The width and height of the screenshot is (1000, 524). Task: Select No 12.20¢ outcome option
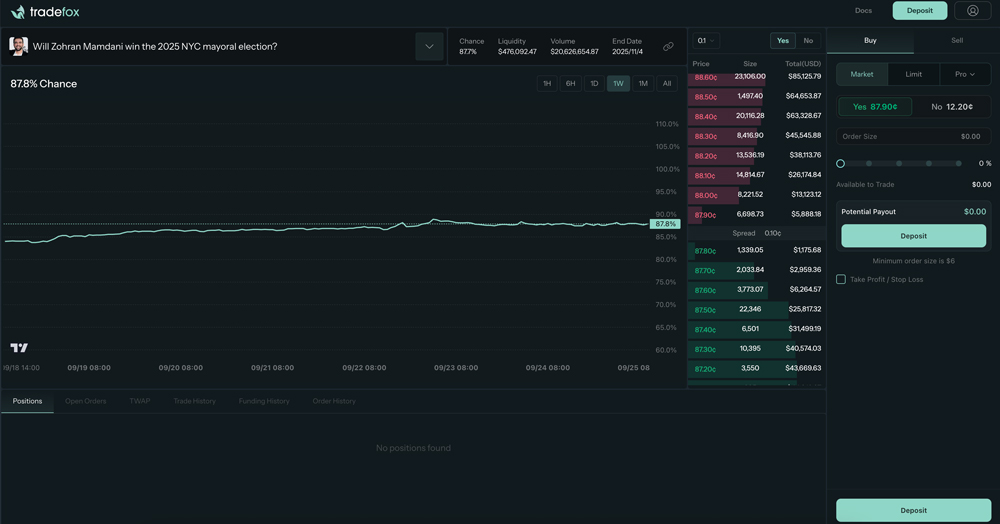(951, 107)
